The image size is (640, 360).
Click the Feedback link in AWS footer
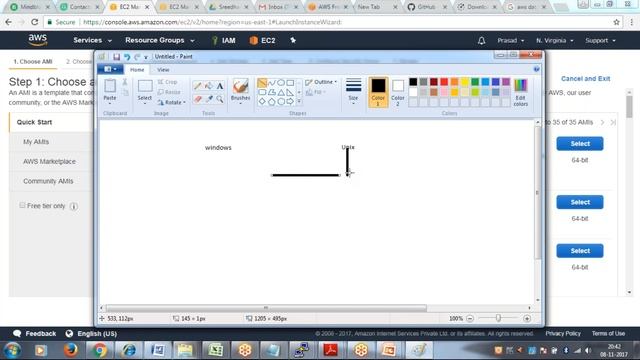[x=35, y=333]
